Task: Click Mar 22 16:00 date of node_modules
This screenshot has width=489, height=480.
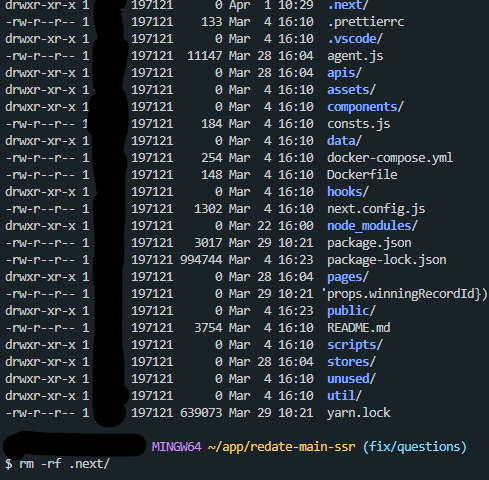Action: [271, 226]
